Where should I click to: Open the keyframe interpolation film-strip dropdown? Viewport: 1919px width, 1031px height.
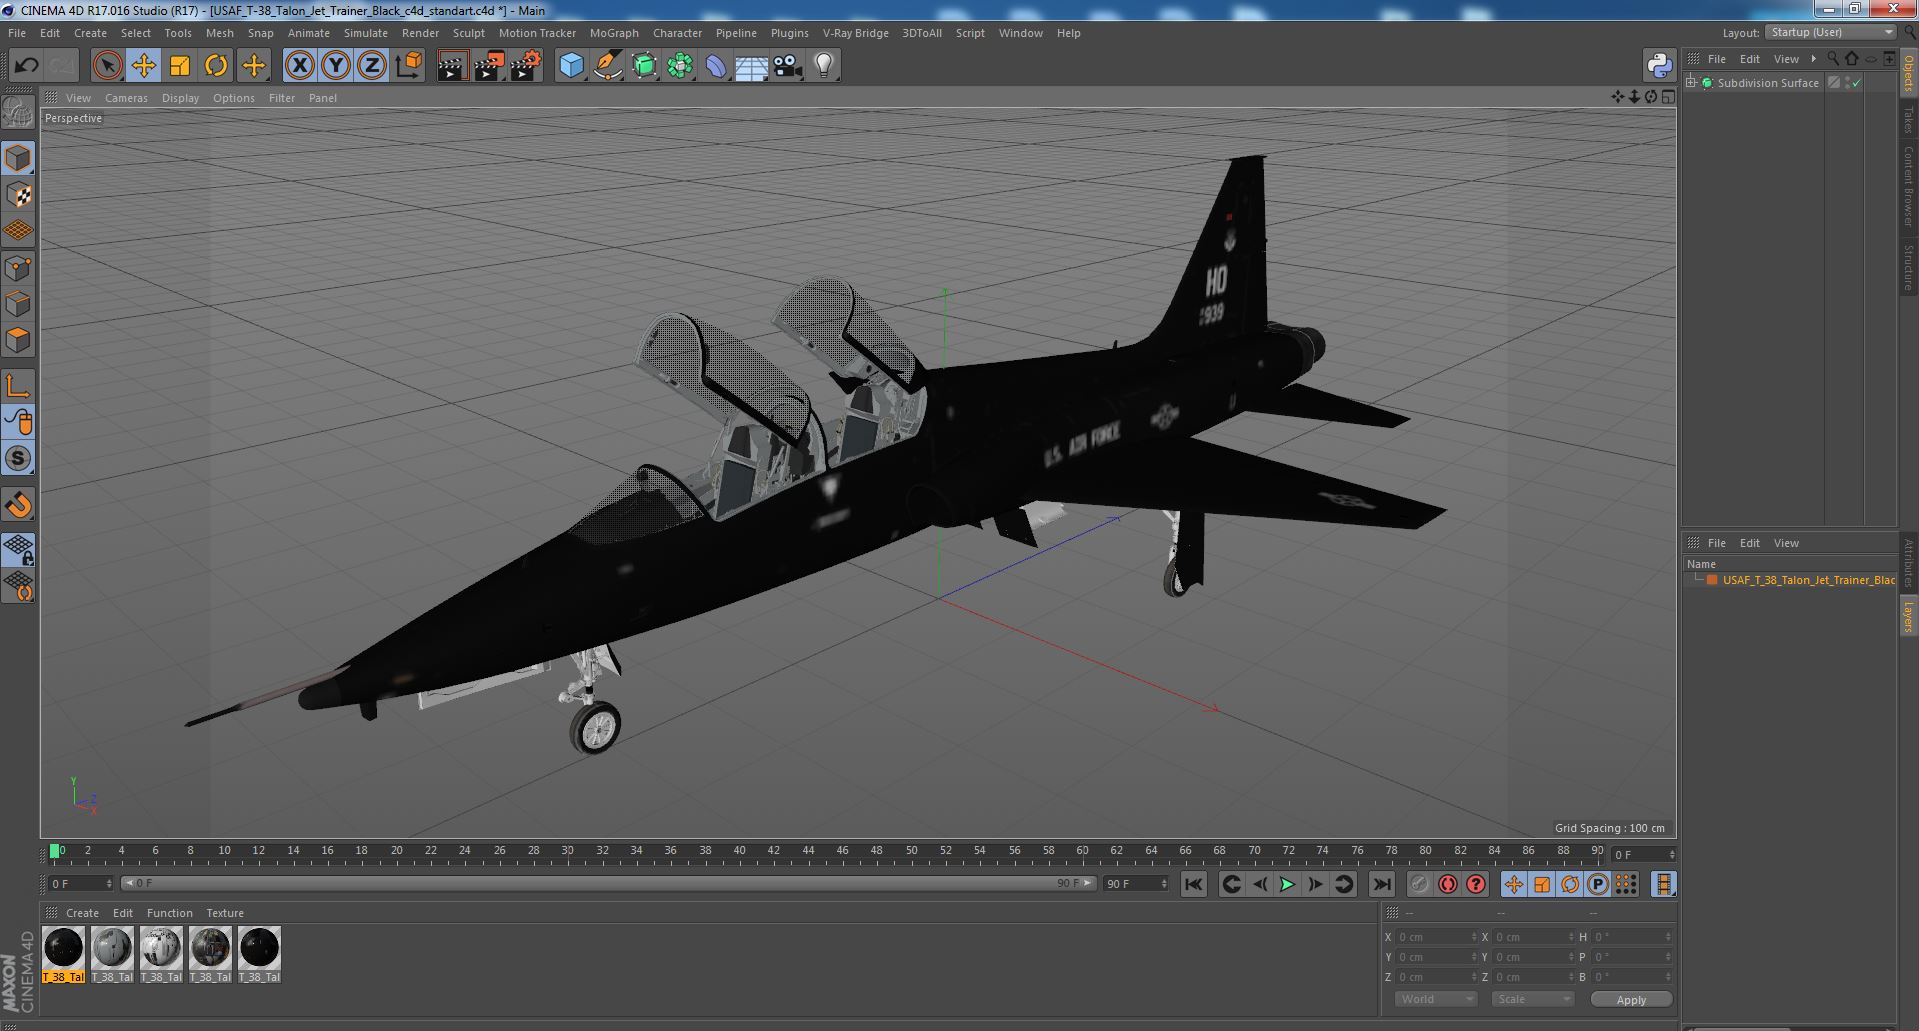click(x=1663, y=884)
